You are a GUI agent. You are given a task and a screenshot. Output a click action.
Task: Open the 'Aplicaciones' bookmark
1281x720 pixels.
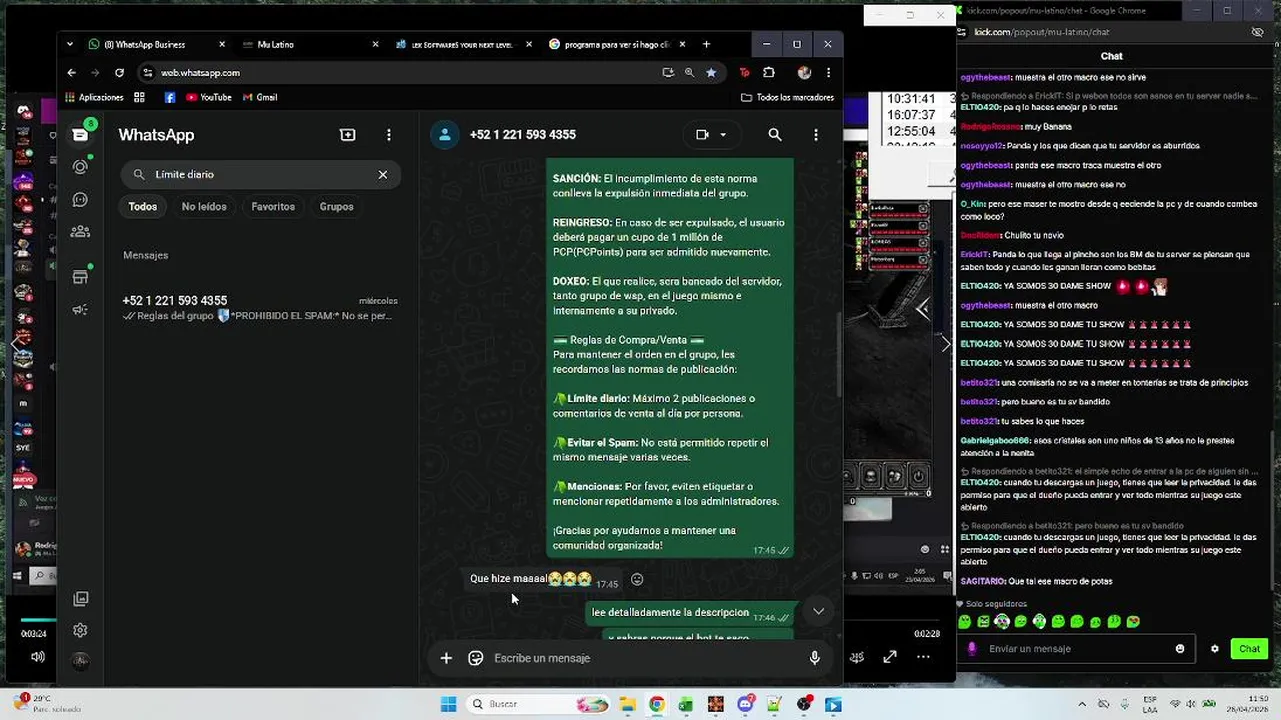pos(94,97)
